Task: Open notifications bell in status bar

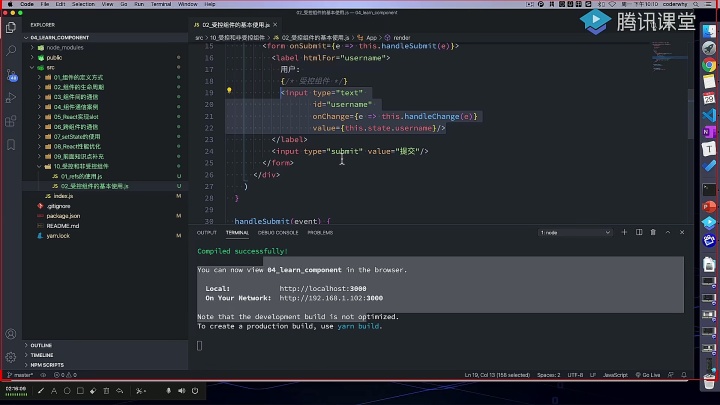Action: [x=684, y=375]
